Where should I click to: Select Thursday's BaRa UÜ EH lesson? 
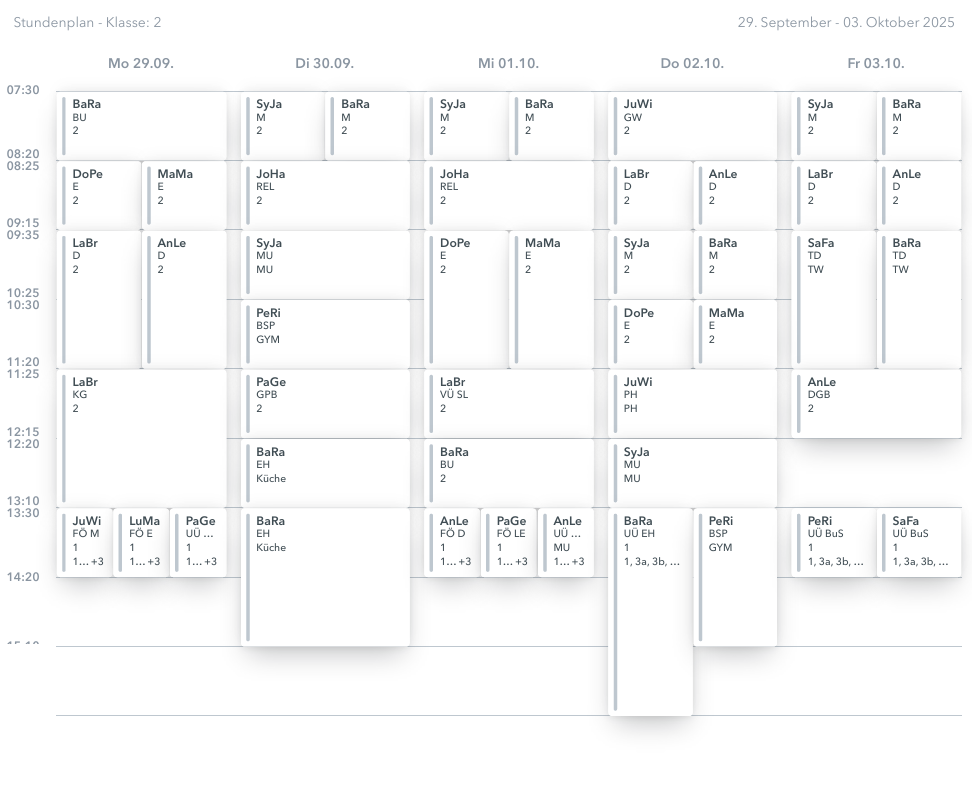click(x=651, y=610)
